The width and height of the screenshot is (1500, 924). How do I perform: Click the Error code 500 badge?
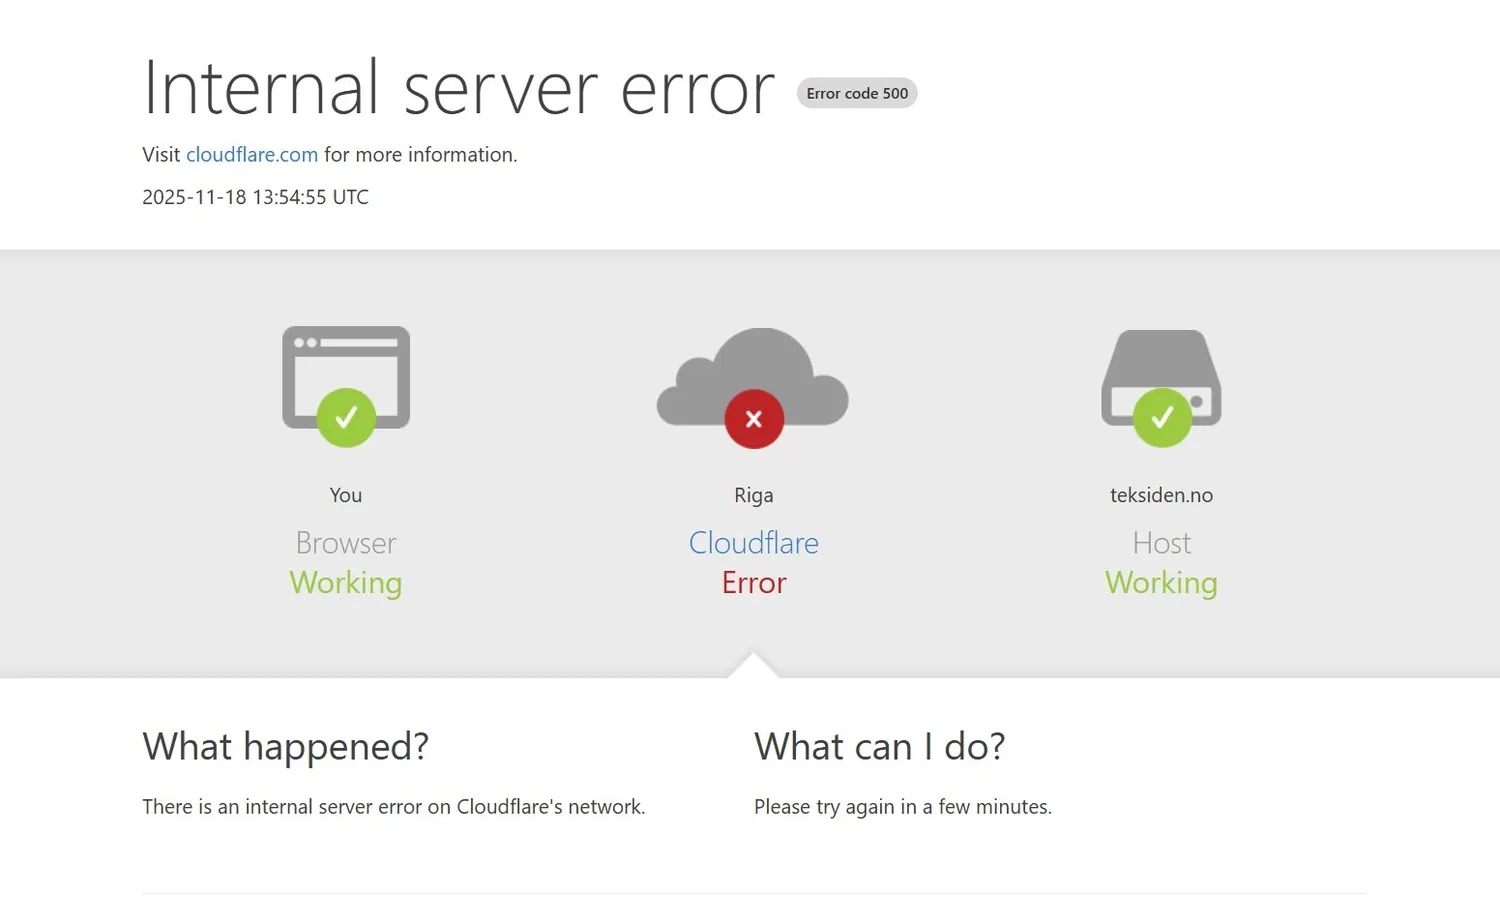tap(857, 93)
